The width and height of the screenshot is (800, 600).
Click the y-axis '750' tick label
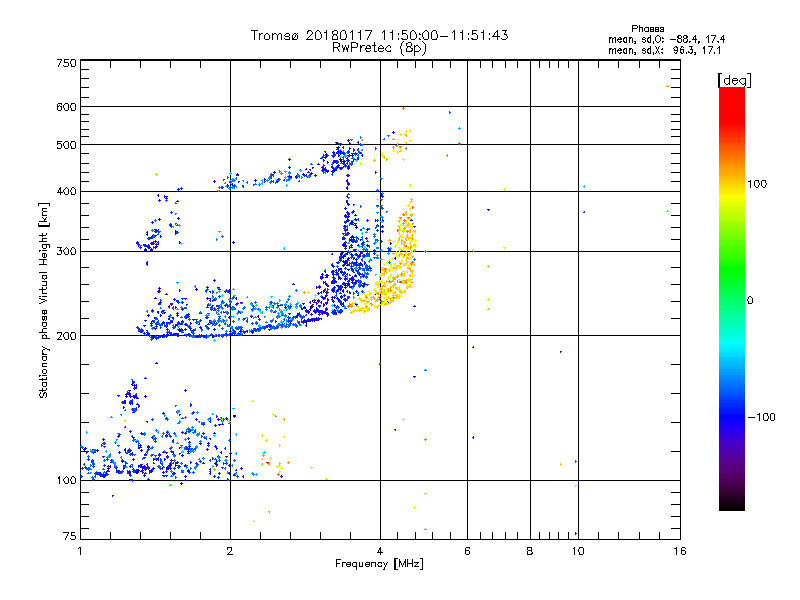click(66, 63)
